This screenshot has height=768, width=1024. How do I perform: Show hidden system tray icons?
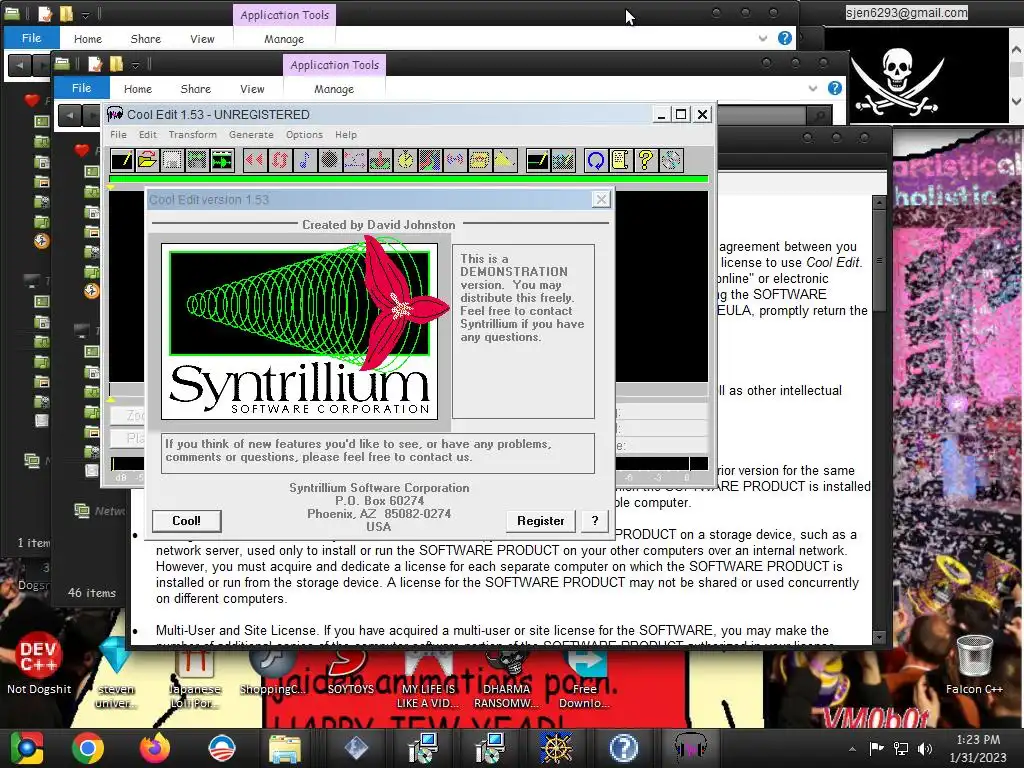[x=852, y=749]
